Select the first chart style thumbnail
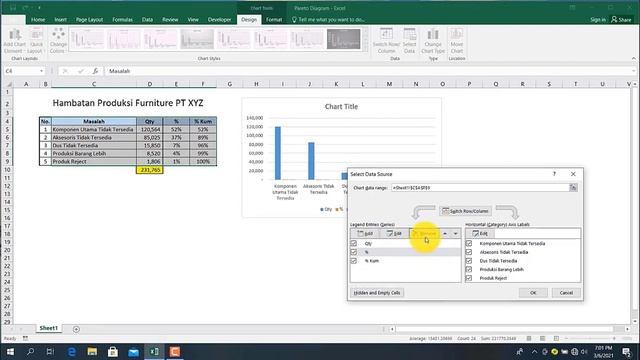This screenshot has height=360, width=640. [x=87, y=39]
